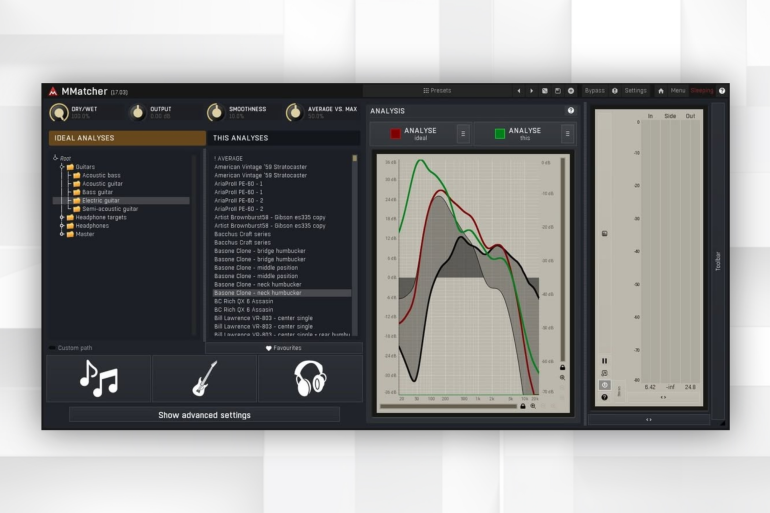Click Show advanced settings button
Screen dimensions: 770x513
click(x=204, y=415)
